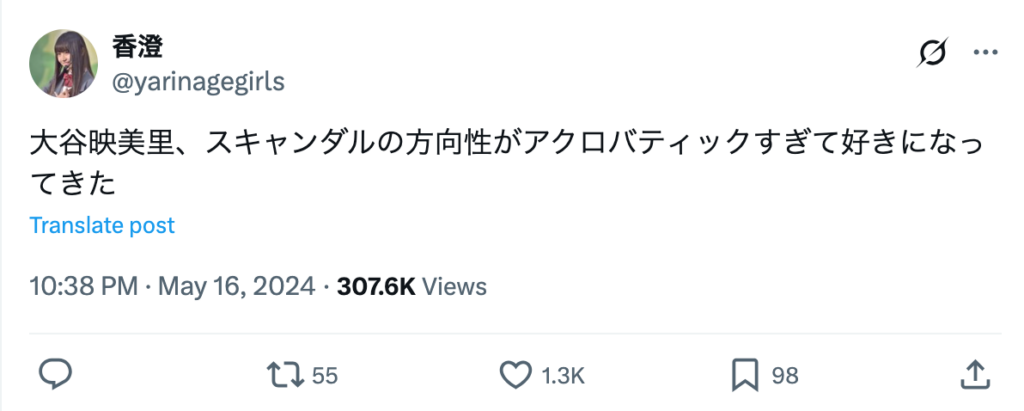Open the three-dot more options menu

(x=985, y=54)
